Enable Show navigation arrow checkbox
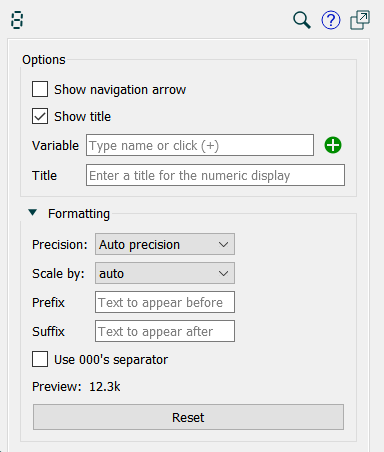 40,89
